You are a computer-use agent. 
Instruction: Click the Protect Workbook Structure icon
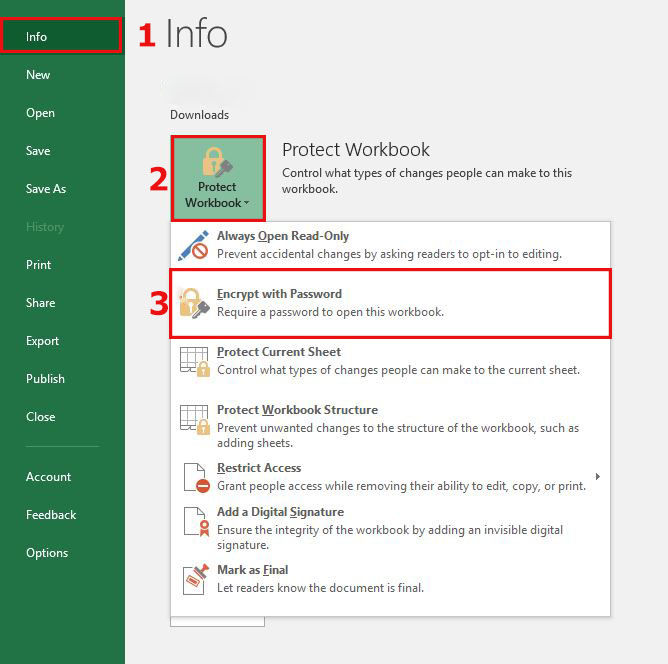(x=193, y=419)
